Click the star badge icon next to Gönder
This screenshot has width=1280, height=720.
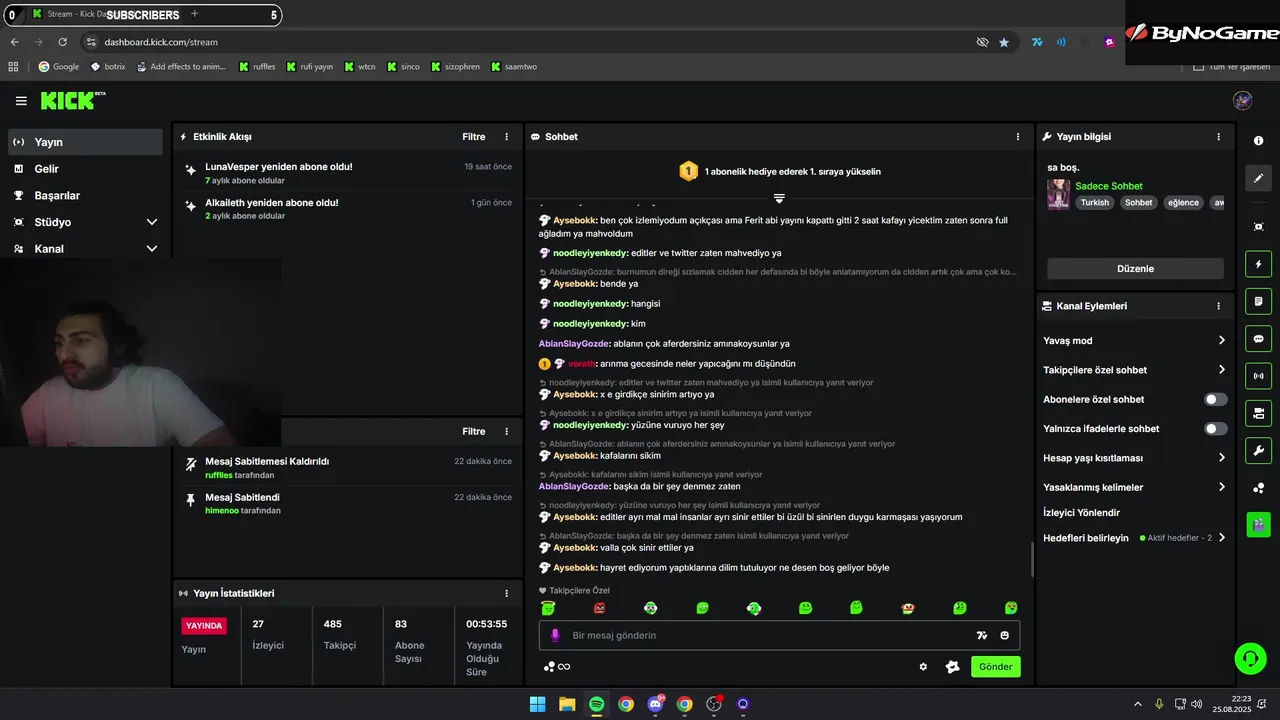[x=952, y=667]
